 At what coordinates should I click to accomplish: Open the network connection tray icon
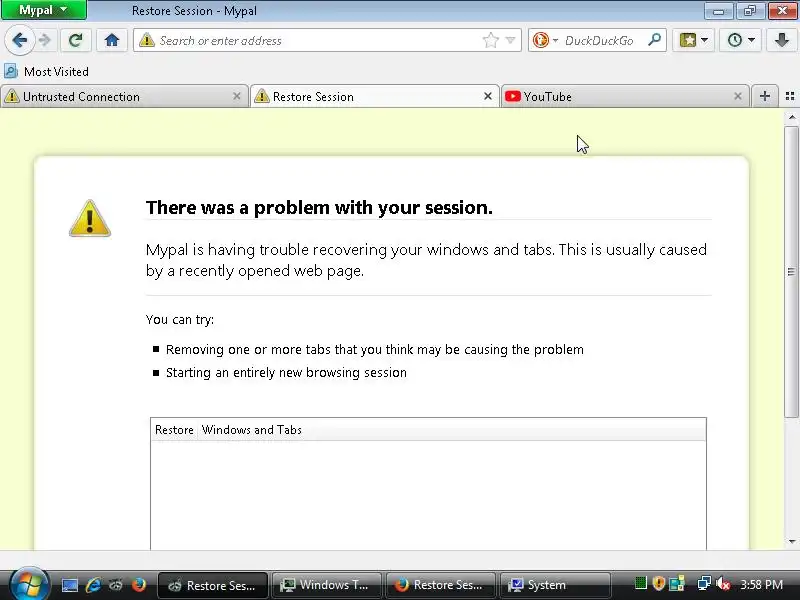[x=704, y=583]
